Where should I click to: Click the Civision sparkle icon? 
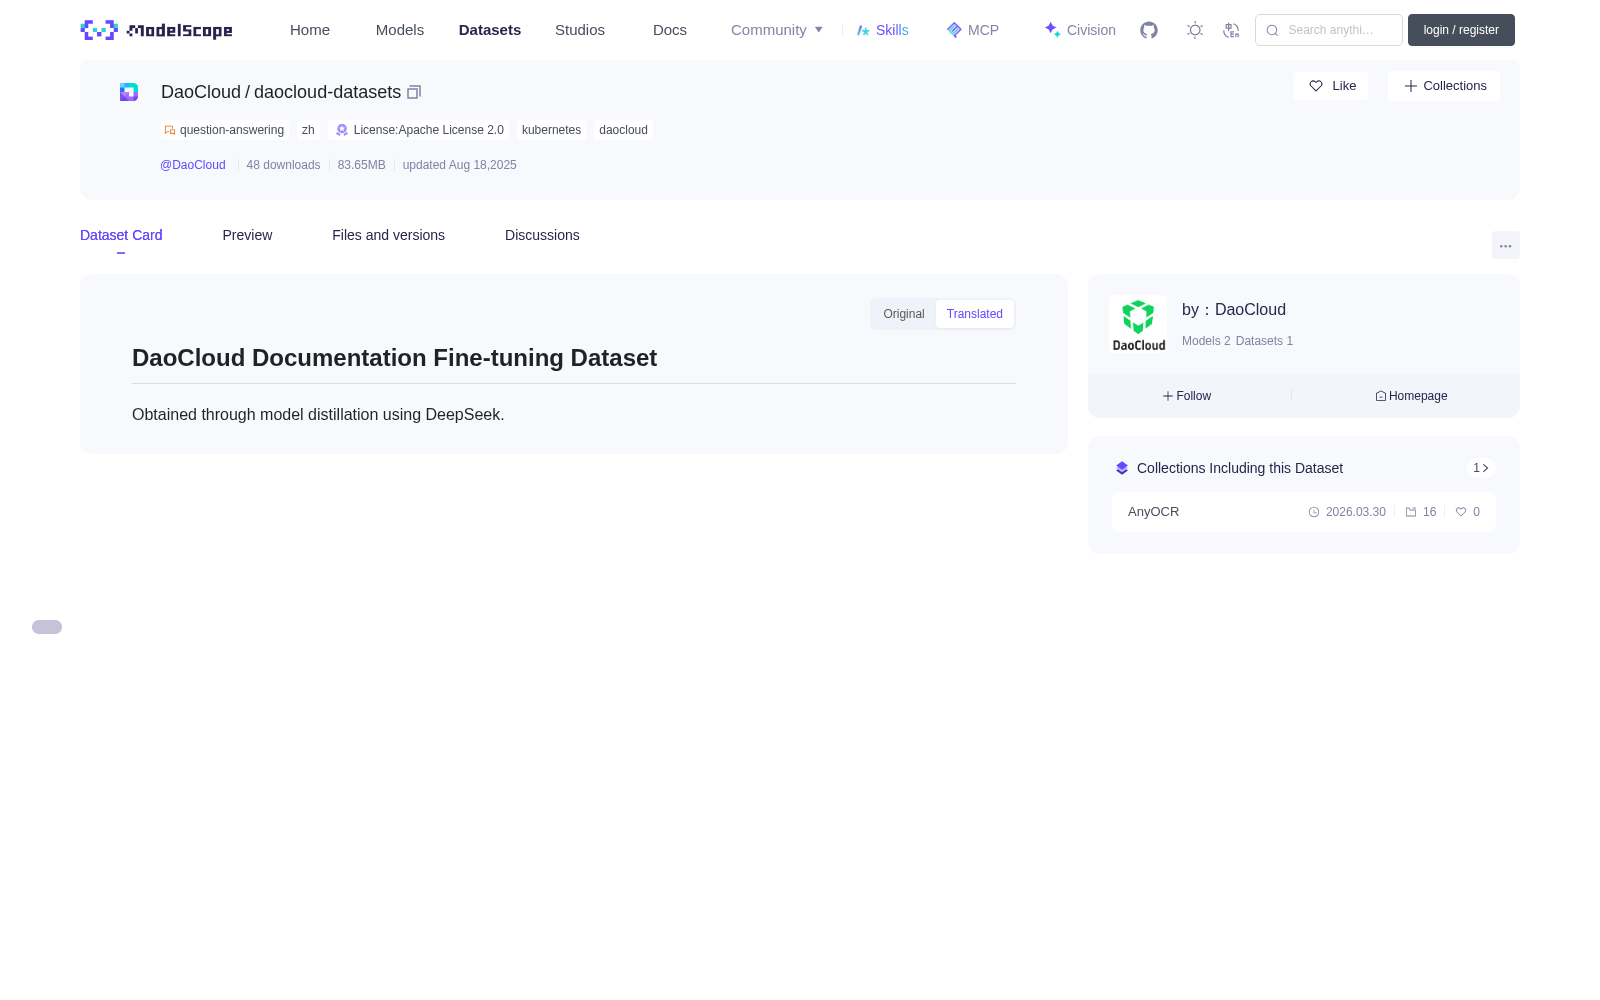(x=1053, y=30)
